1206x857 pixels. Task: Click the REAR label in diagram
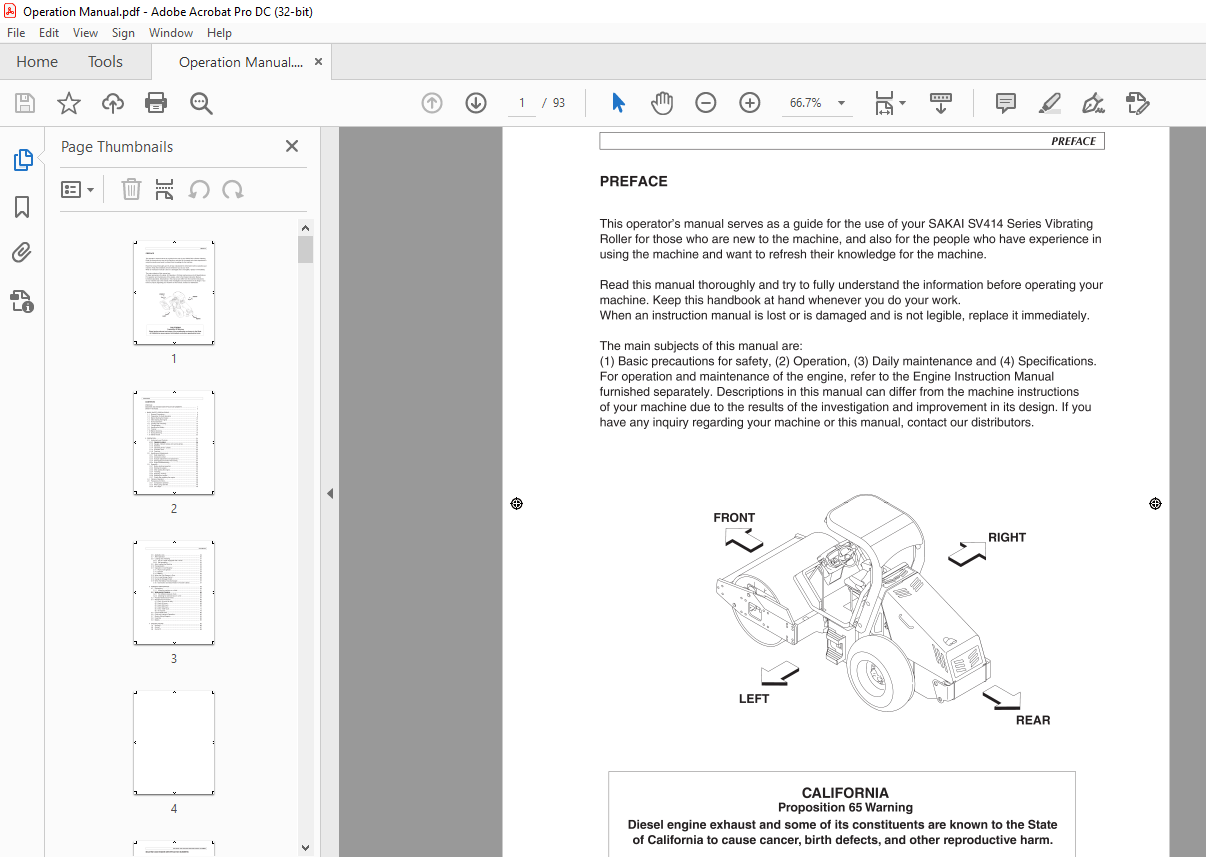click(x=1033, y=720)
